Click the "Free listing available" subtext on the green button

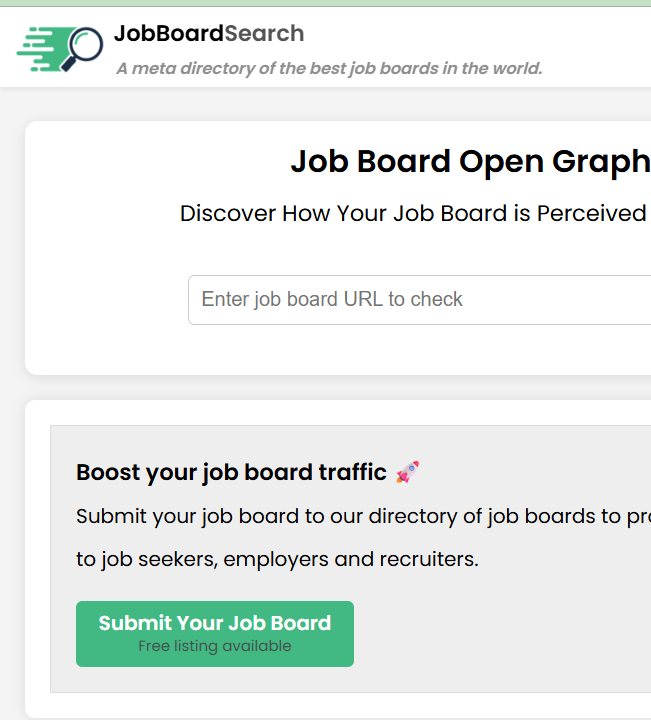pyautogui.click(x=215, y=646)
